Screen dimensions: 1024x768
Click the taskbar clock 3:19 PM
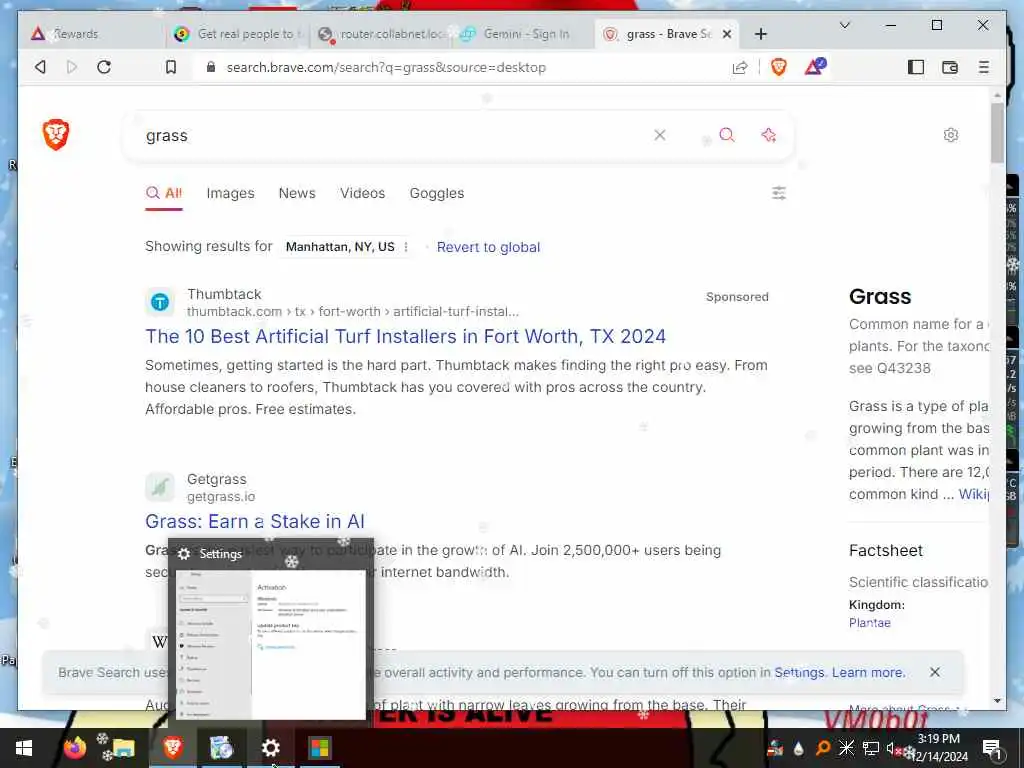pos(939,739)
